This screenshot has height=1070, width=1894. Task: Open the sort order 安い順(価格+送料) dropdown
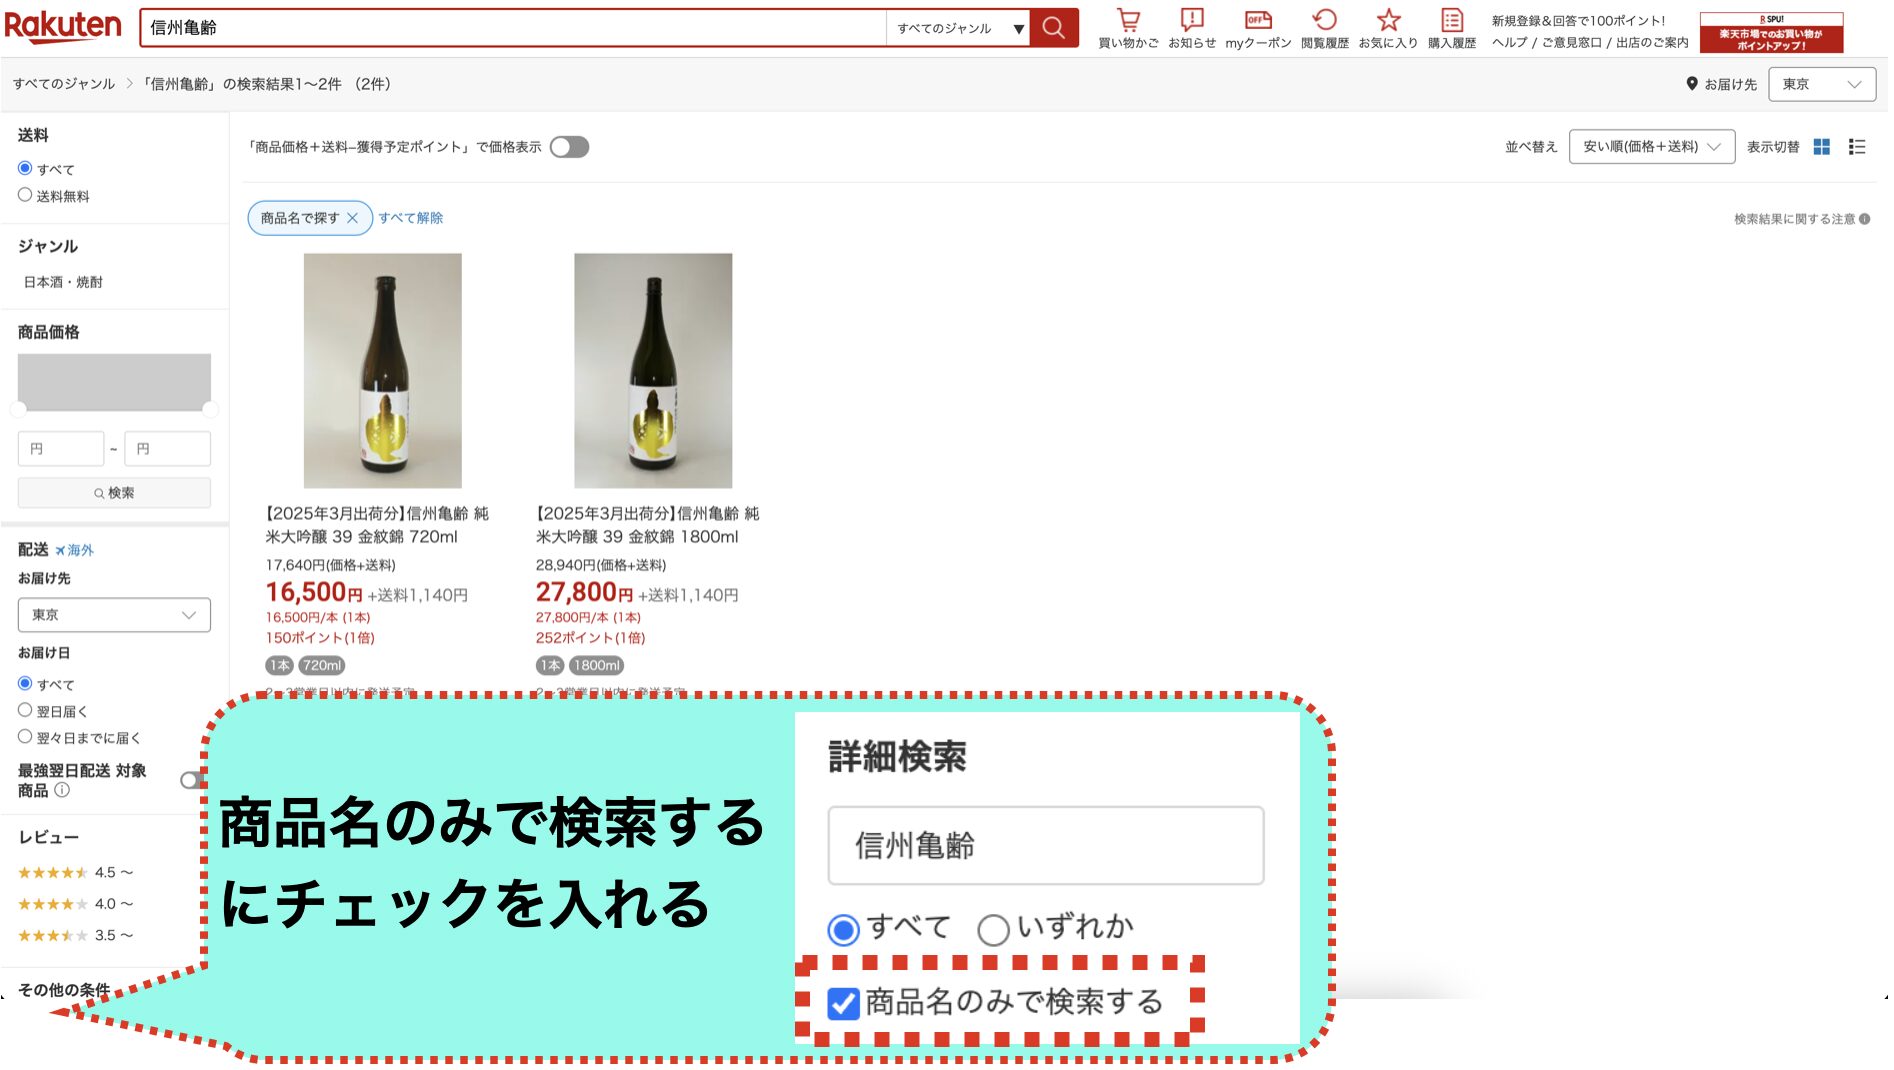(x=1651, y=147)
